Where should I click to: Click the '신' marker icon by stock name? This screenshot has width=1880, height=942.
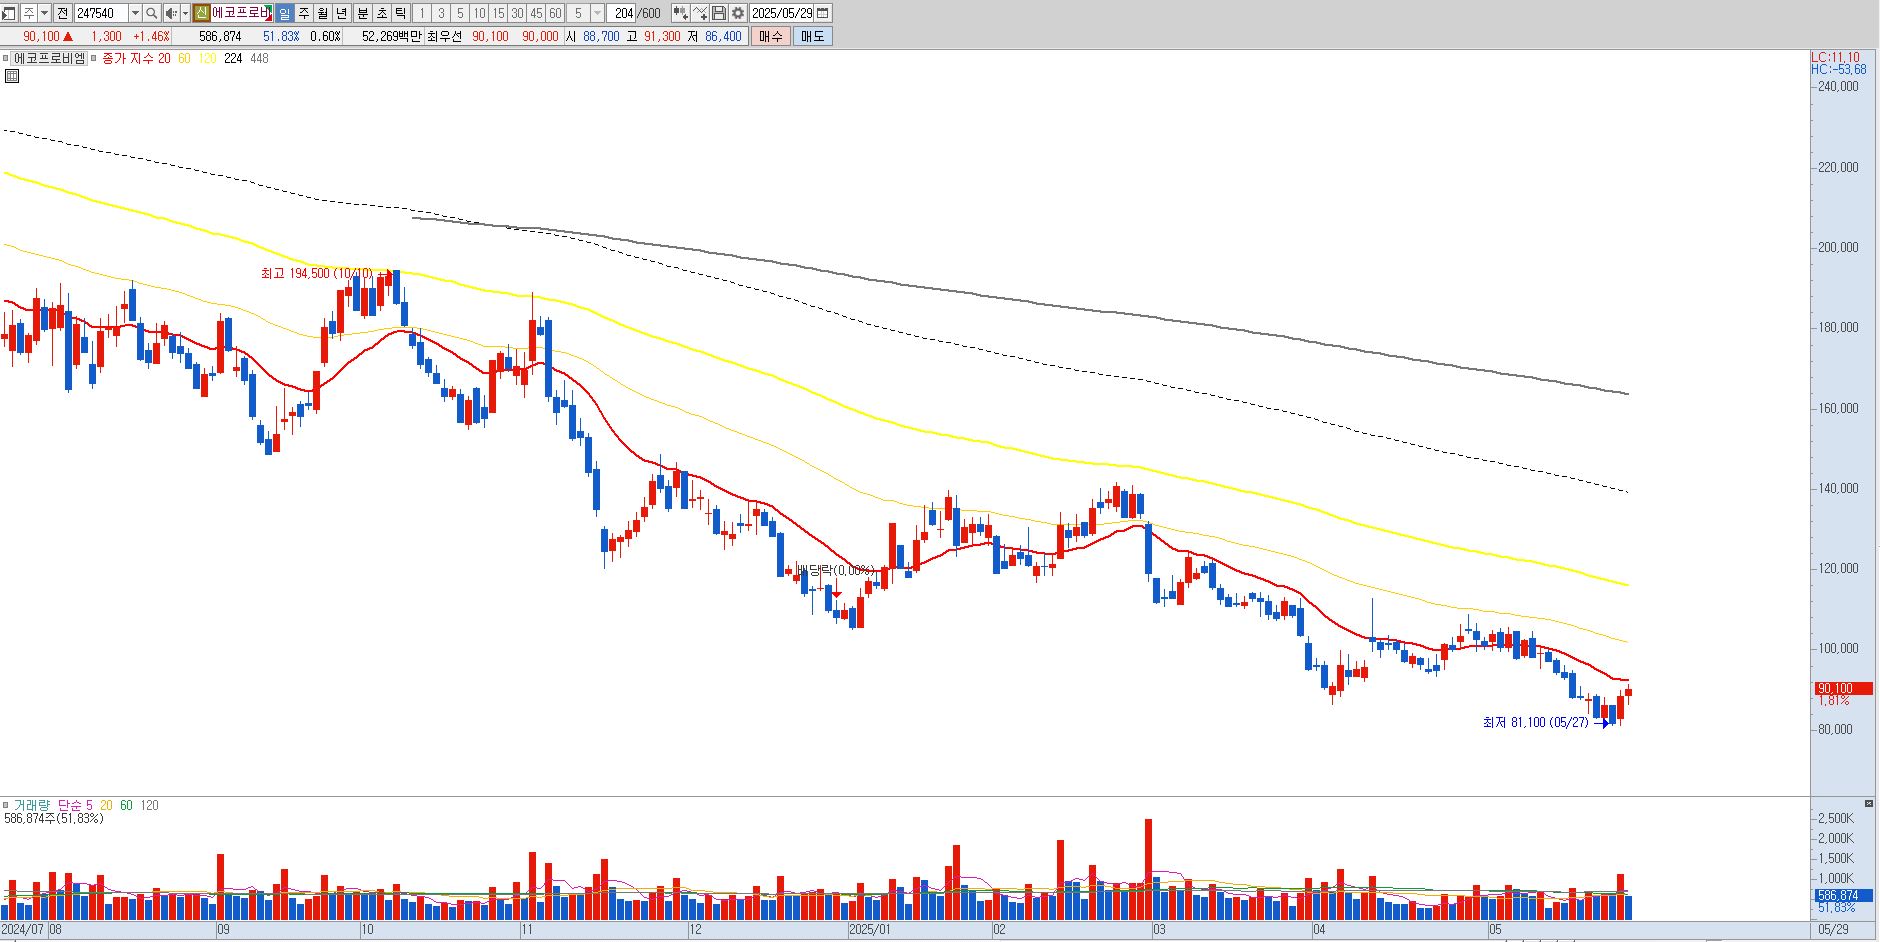click(x=201, y=13)
